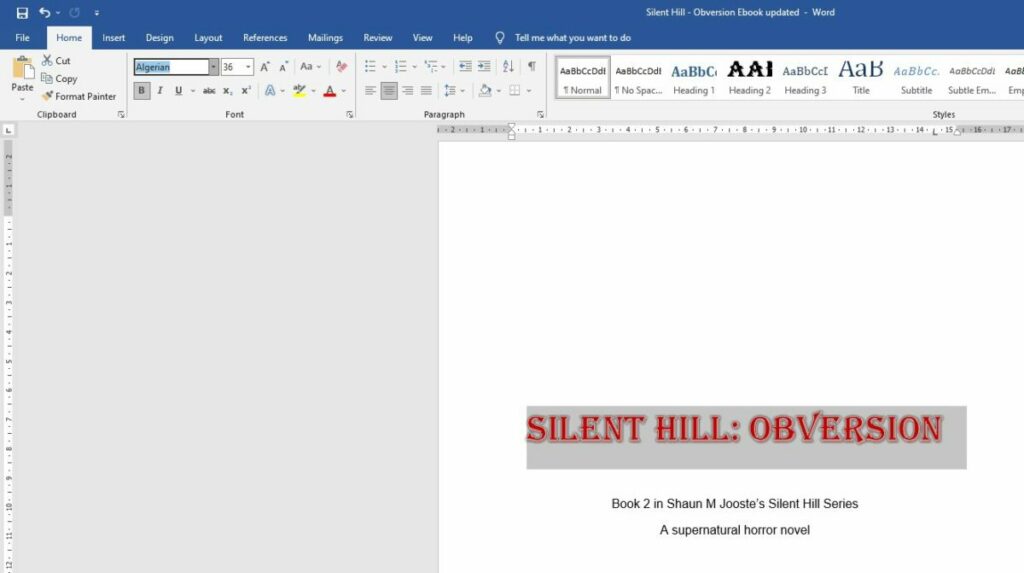Apply the yellow text highlight color
This screenshot has width=1024, height=573.
click(x=299, y=91)
